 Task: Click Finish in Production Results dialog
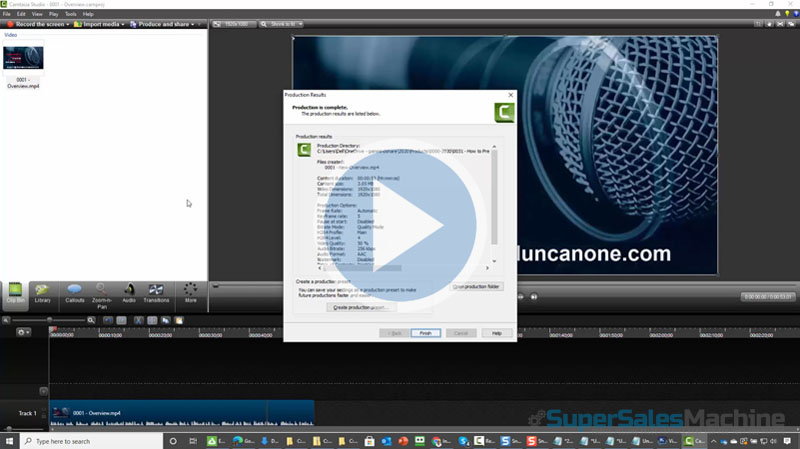[425, 333]
